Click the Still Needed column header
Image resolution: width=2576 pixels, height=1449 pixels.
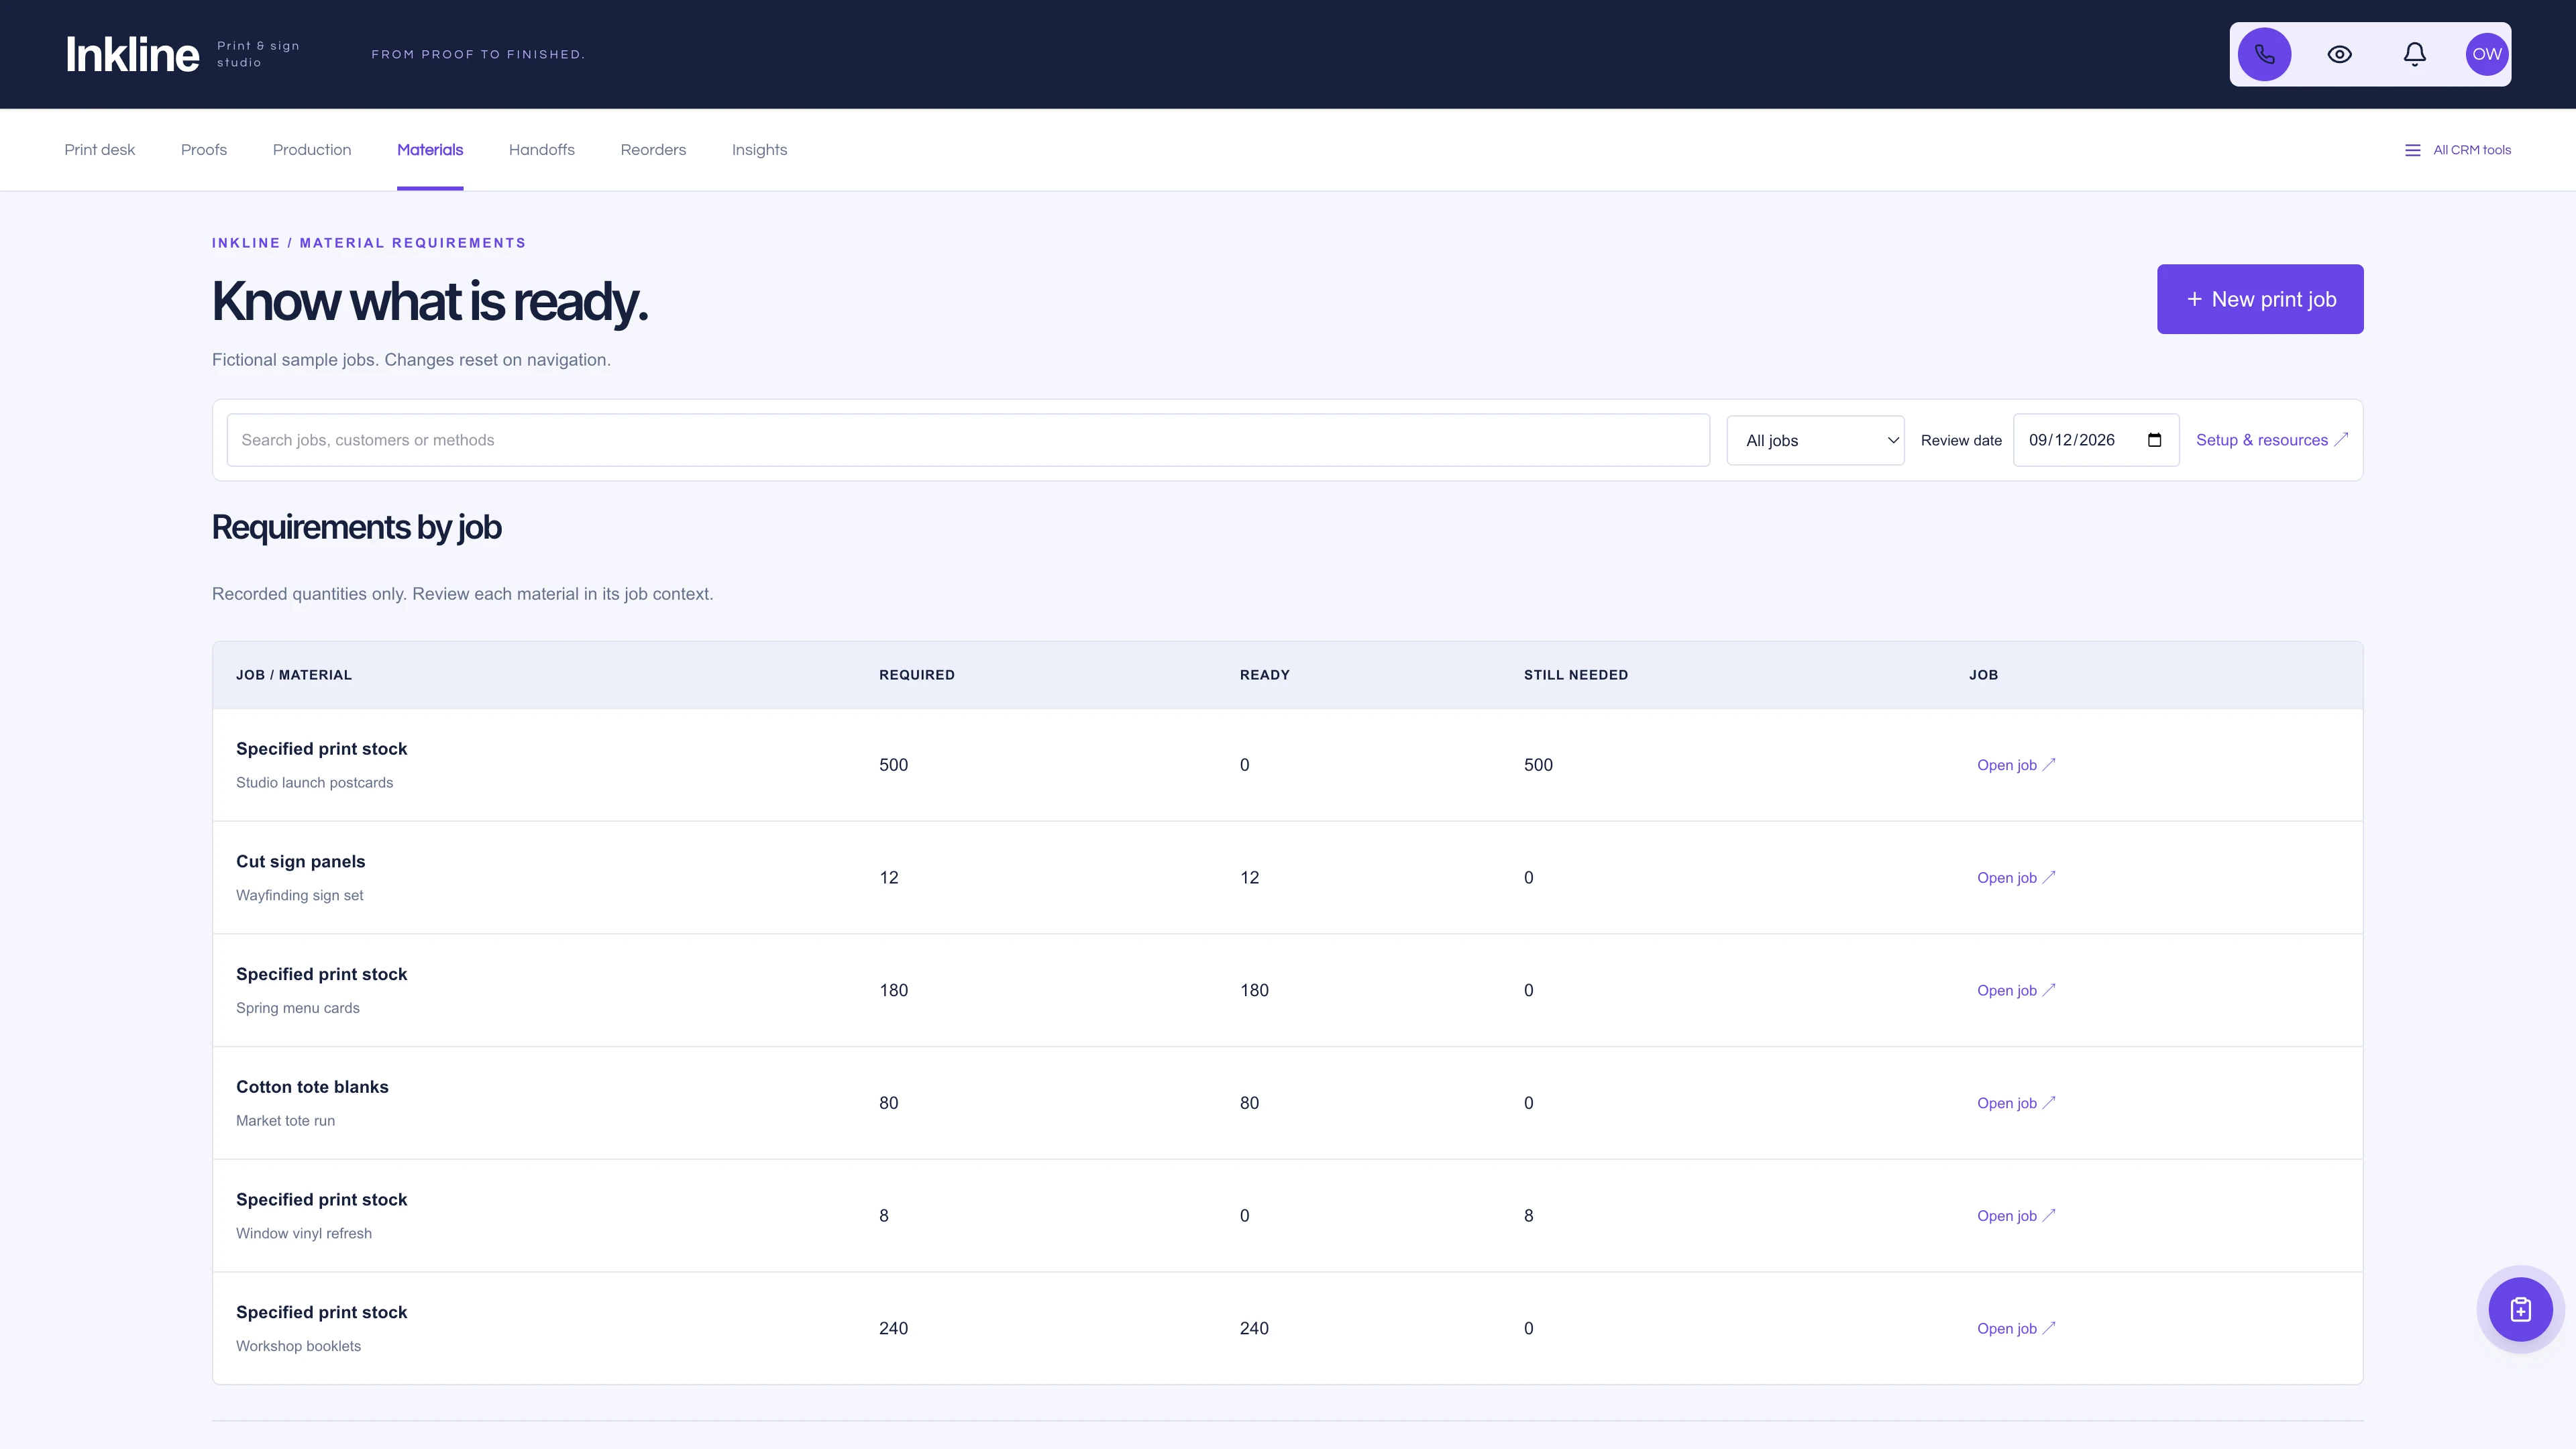point(1575,675)
